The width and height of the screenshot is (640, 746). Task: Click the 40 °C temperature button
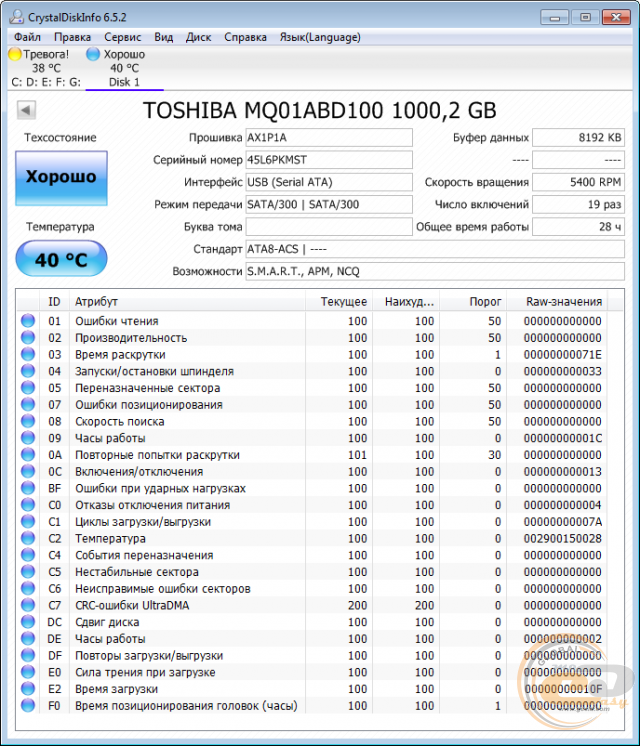tap(61, 258)
